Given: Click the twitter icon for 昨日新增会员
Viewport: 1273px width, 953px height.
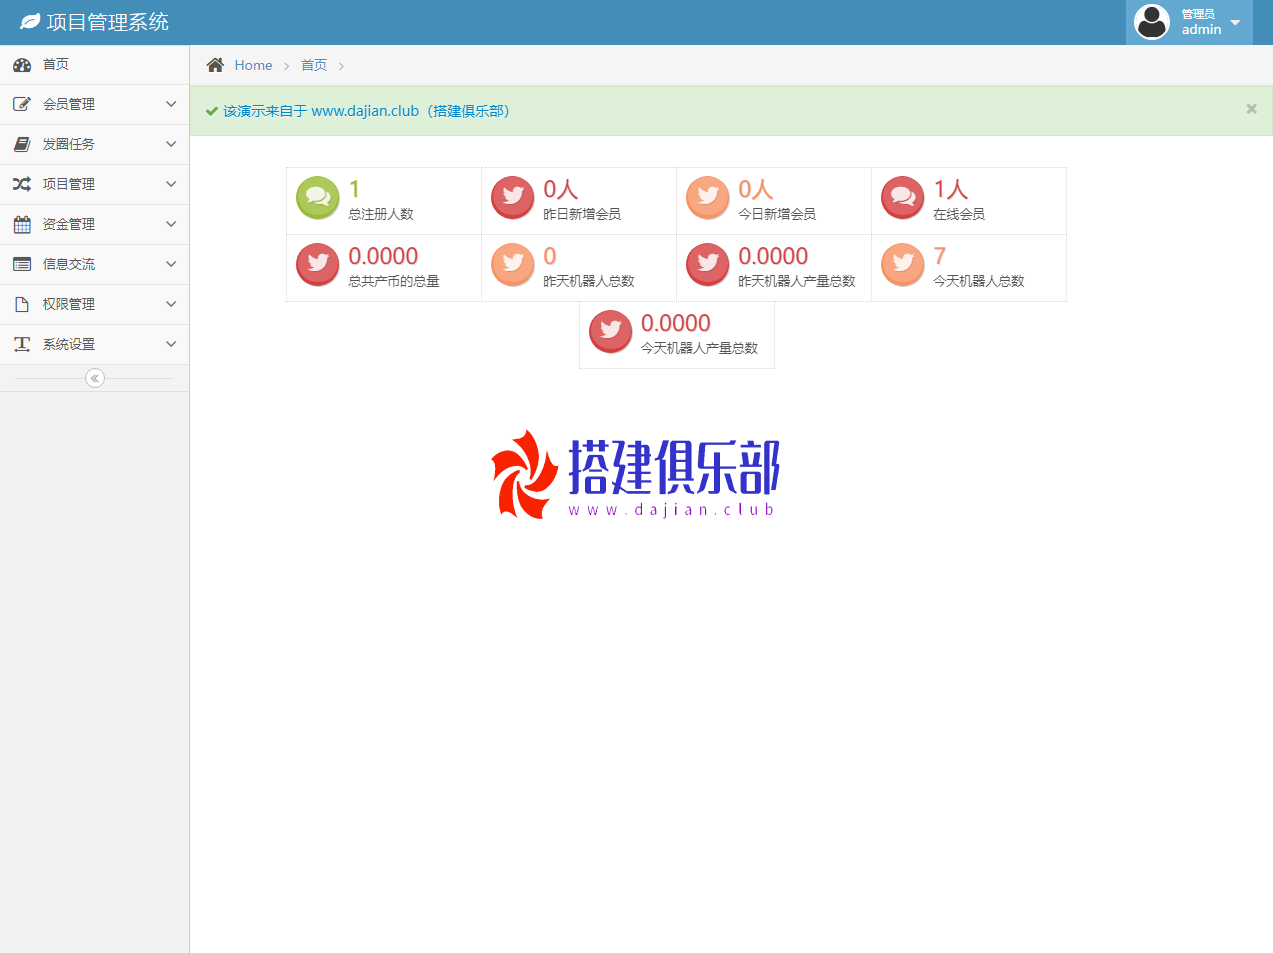Looking at the screenshot, I should 513,198.
